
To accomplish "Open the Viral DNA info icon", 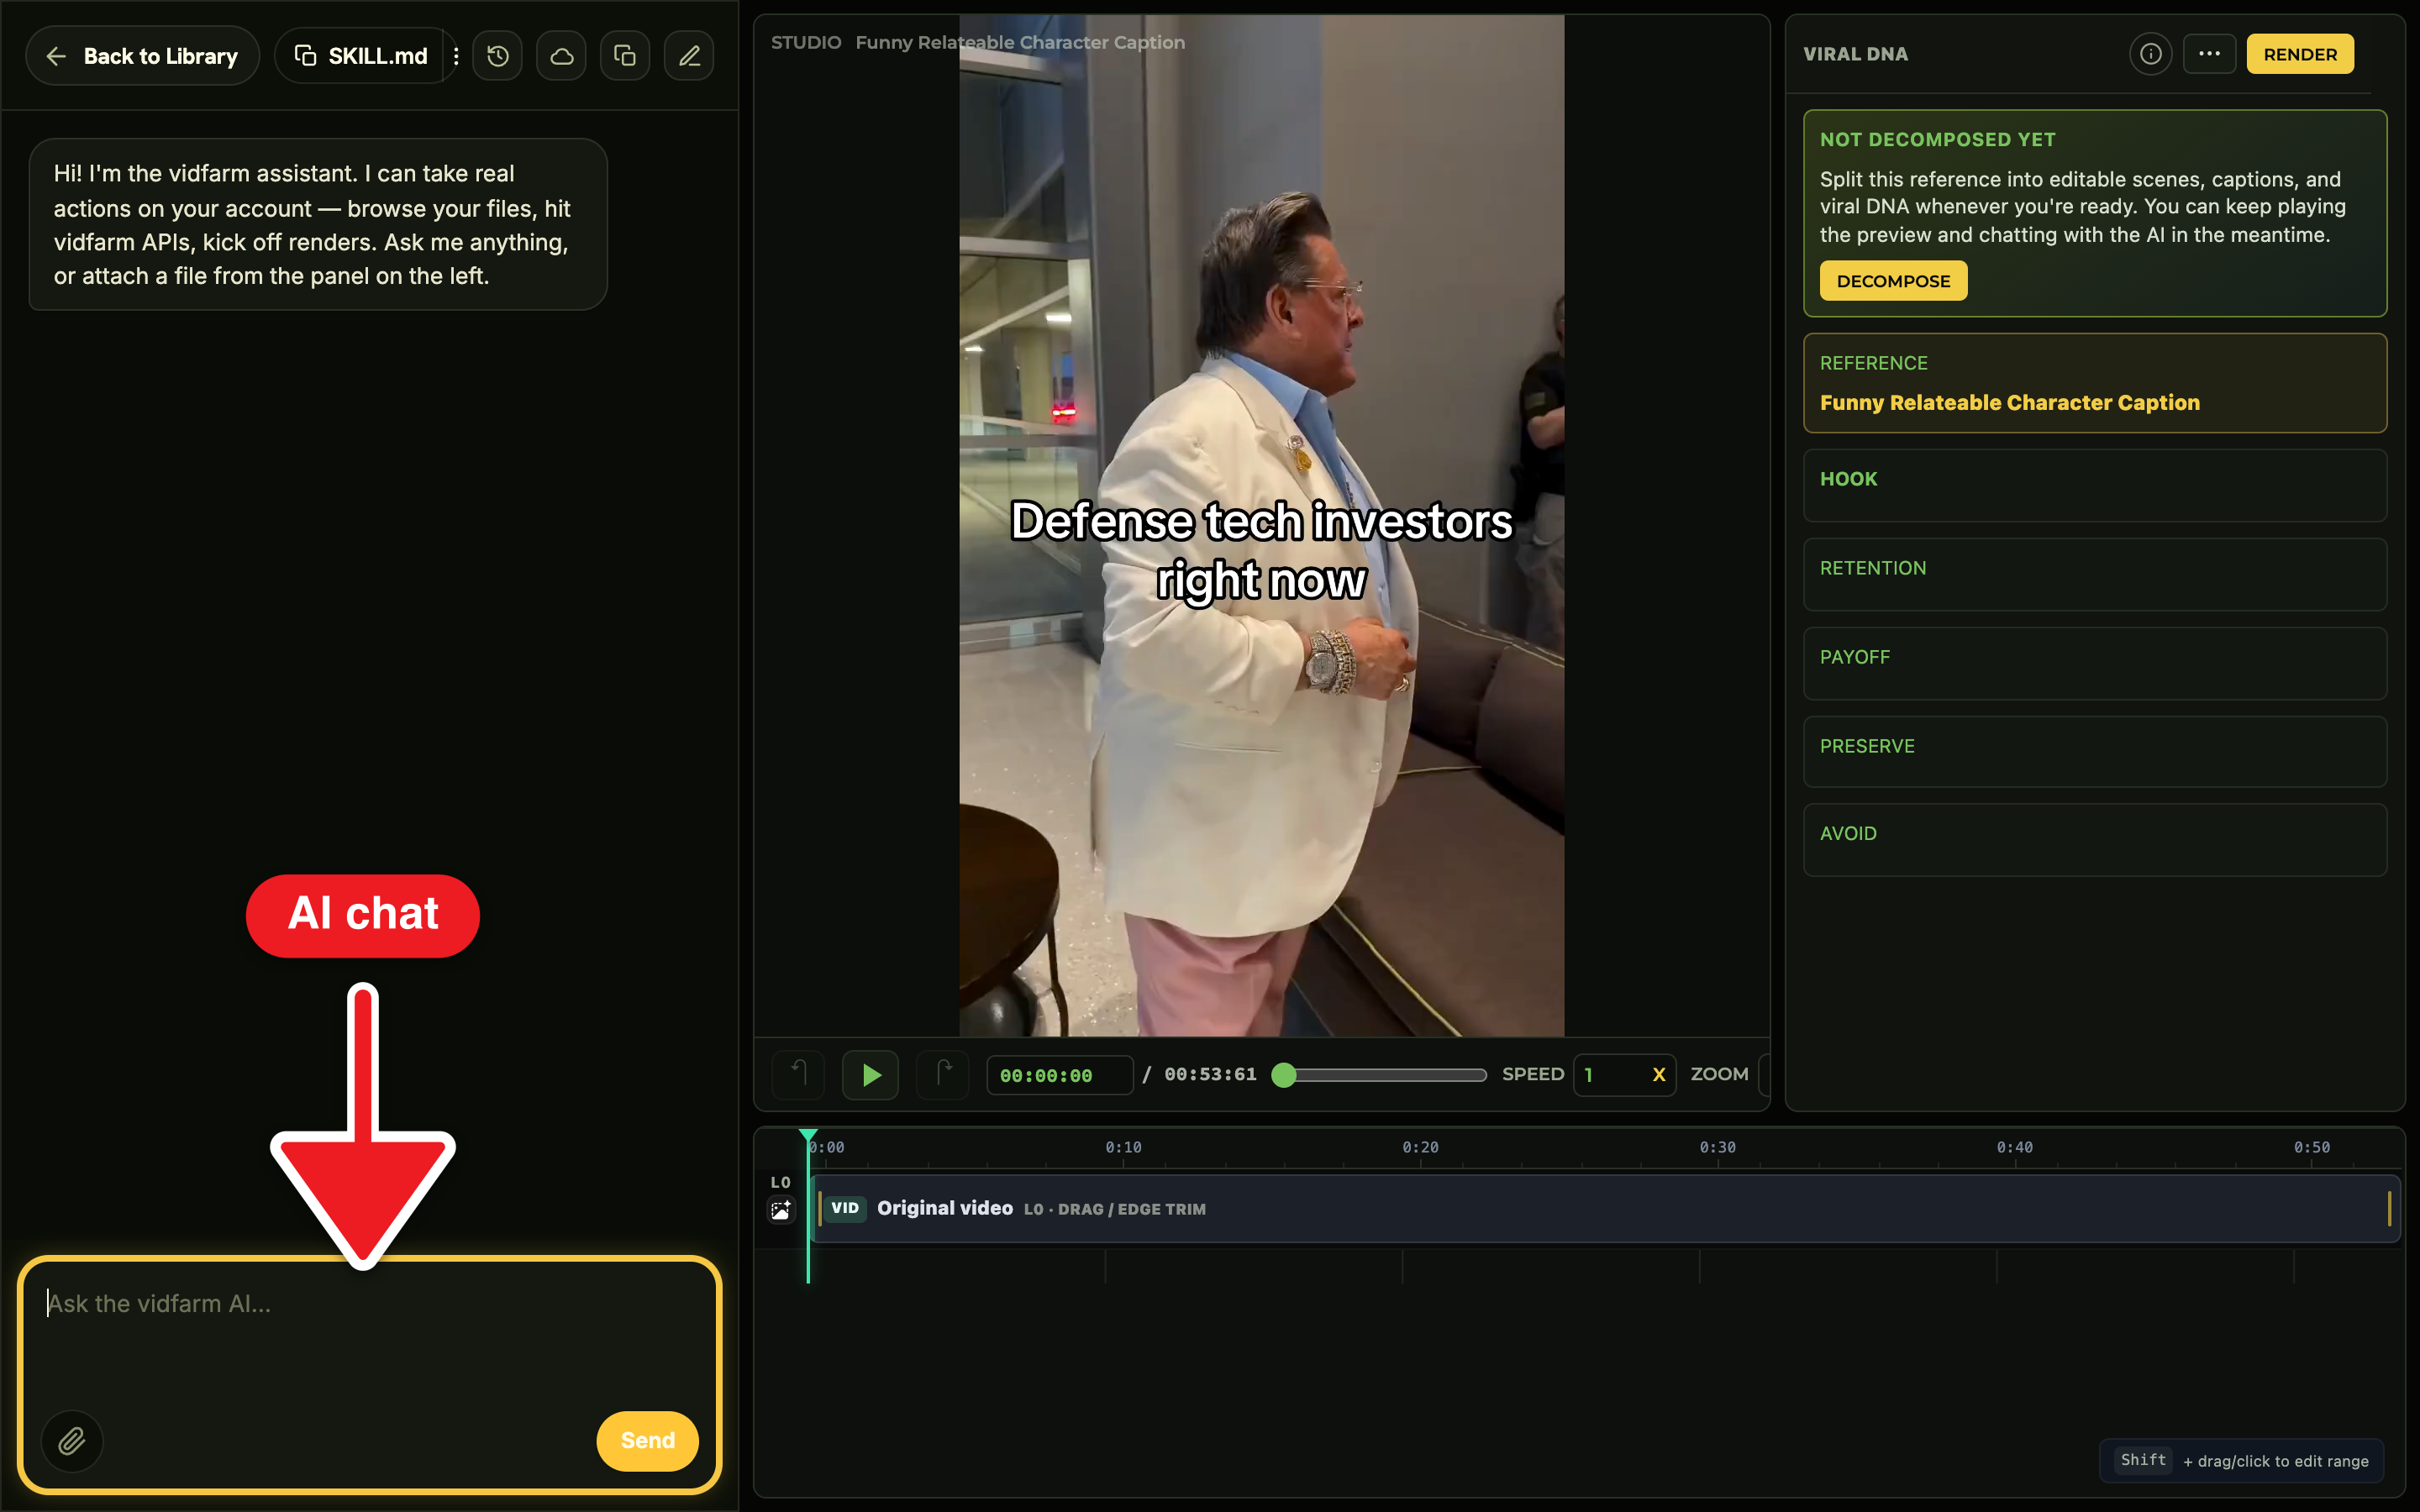I will (2150, 54).
